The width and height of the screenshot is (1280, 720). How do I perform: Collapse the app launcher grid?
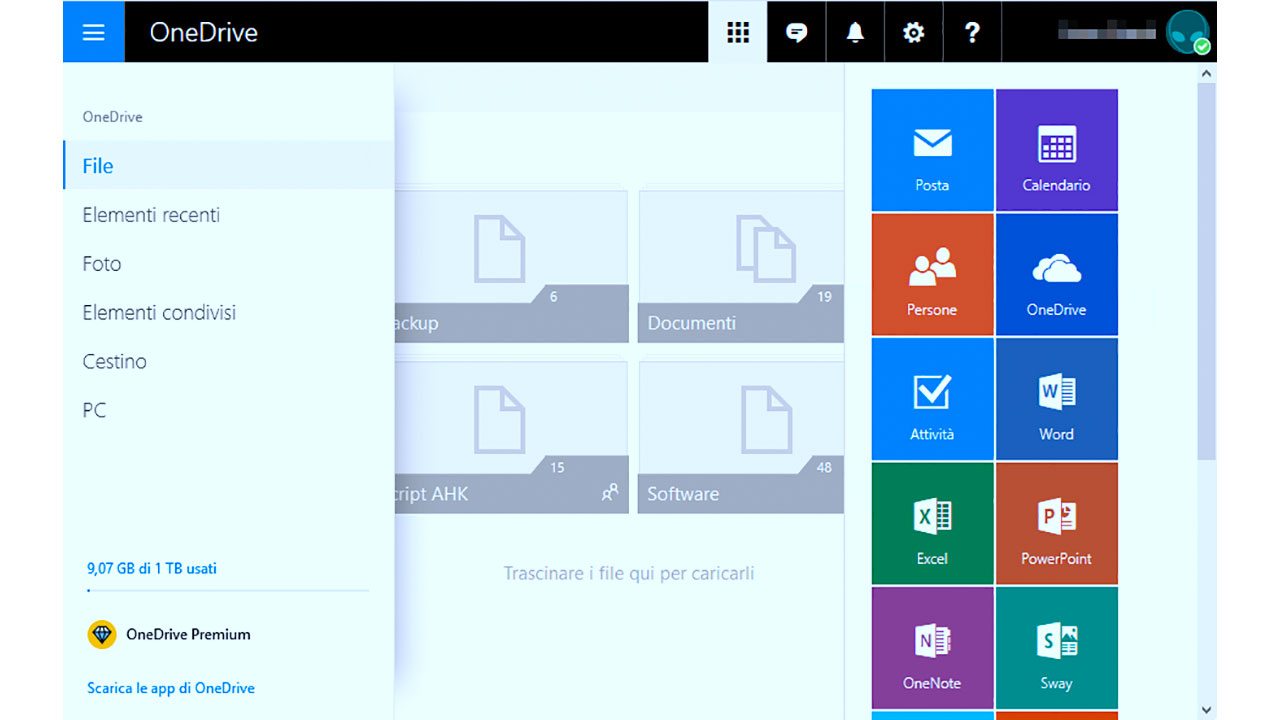738,32
